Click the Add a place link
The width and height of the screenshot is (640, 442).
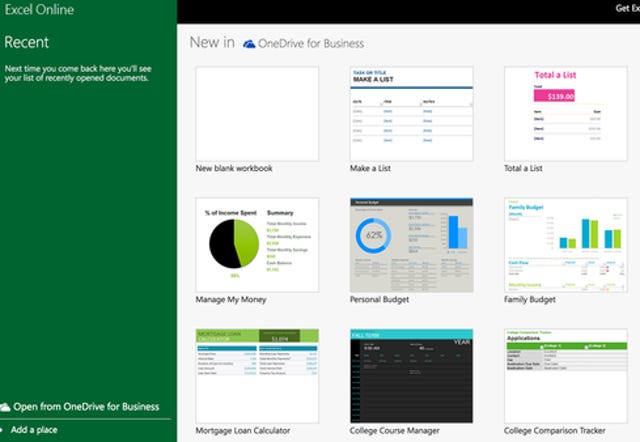point(34,430)
